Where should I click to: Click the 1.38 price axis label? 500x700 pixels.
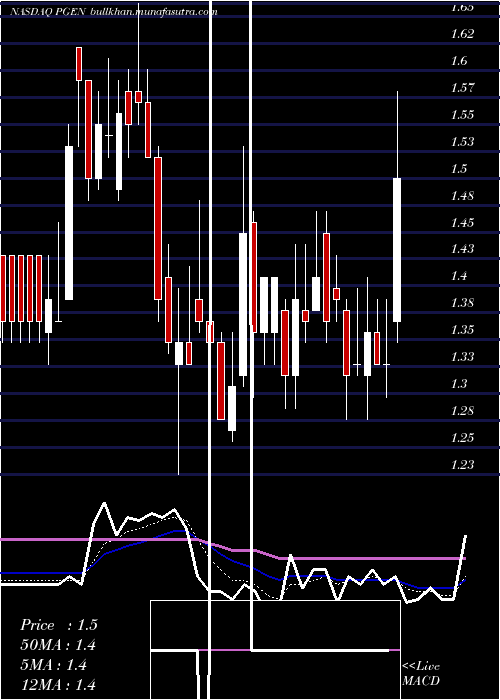[x=462, y=303]
